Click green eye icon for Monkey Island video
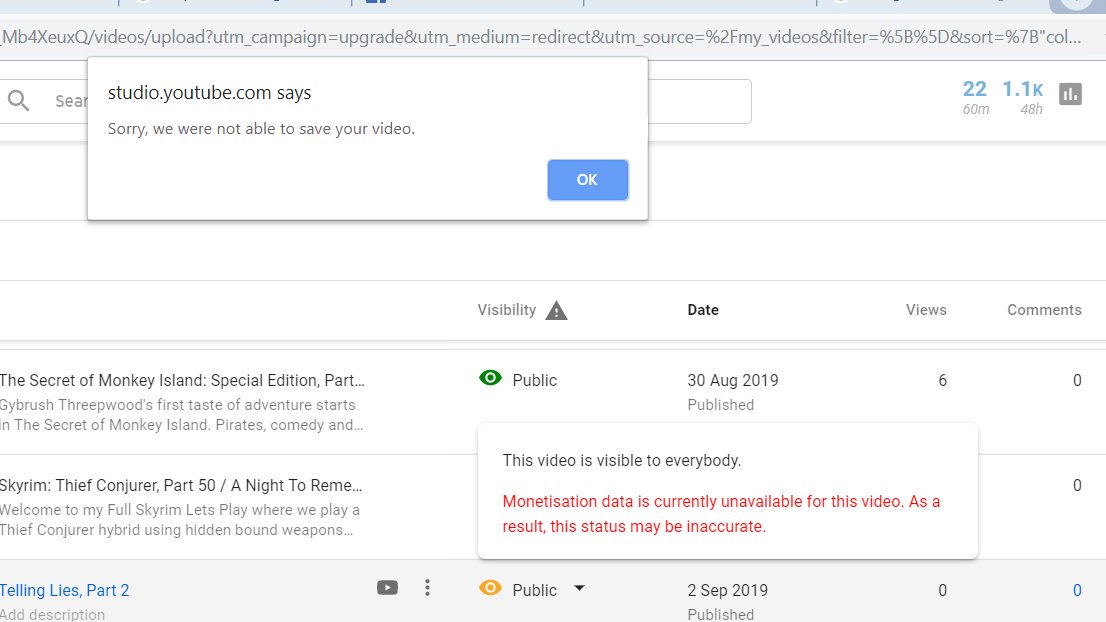The width and height of the screenshot is (1106, 622). click(490, 378)
